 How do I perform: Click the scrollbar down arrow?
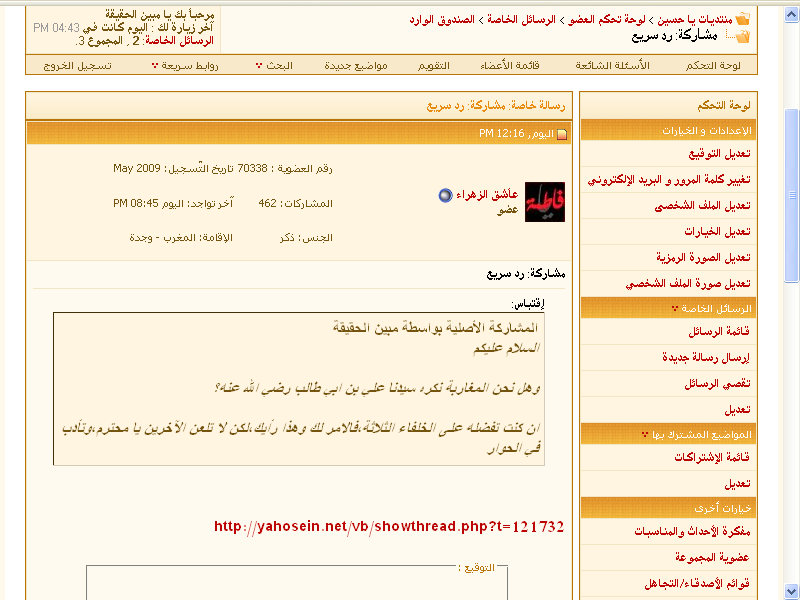(791, 590)
